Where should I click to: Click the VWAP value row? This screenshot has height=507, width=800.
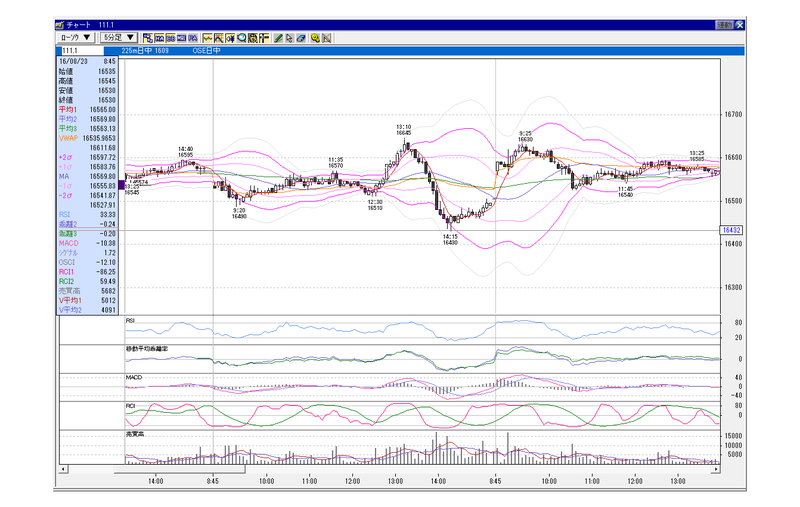coord(87,138)
